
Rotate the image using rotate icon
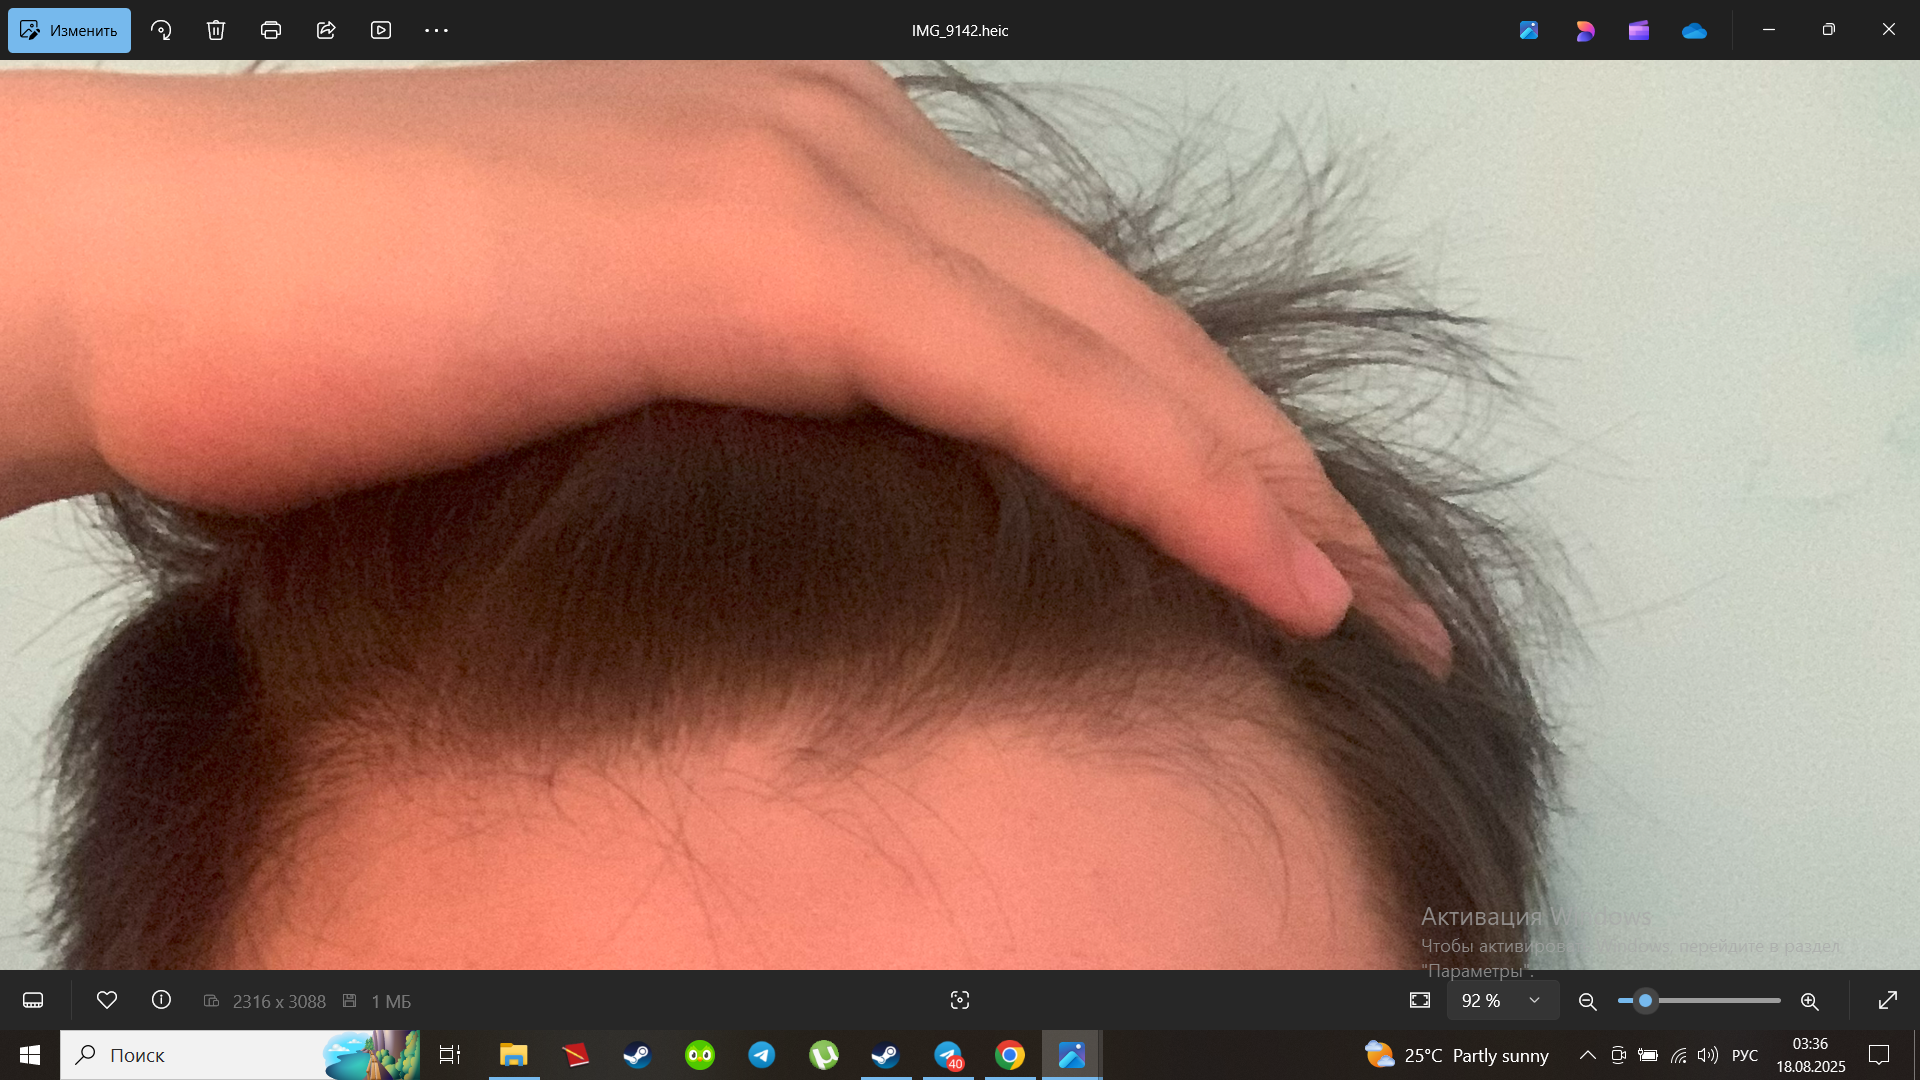[x=161, y=30]
